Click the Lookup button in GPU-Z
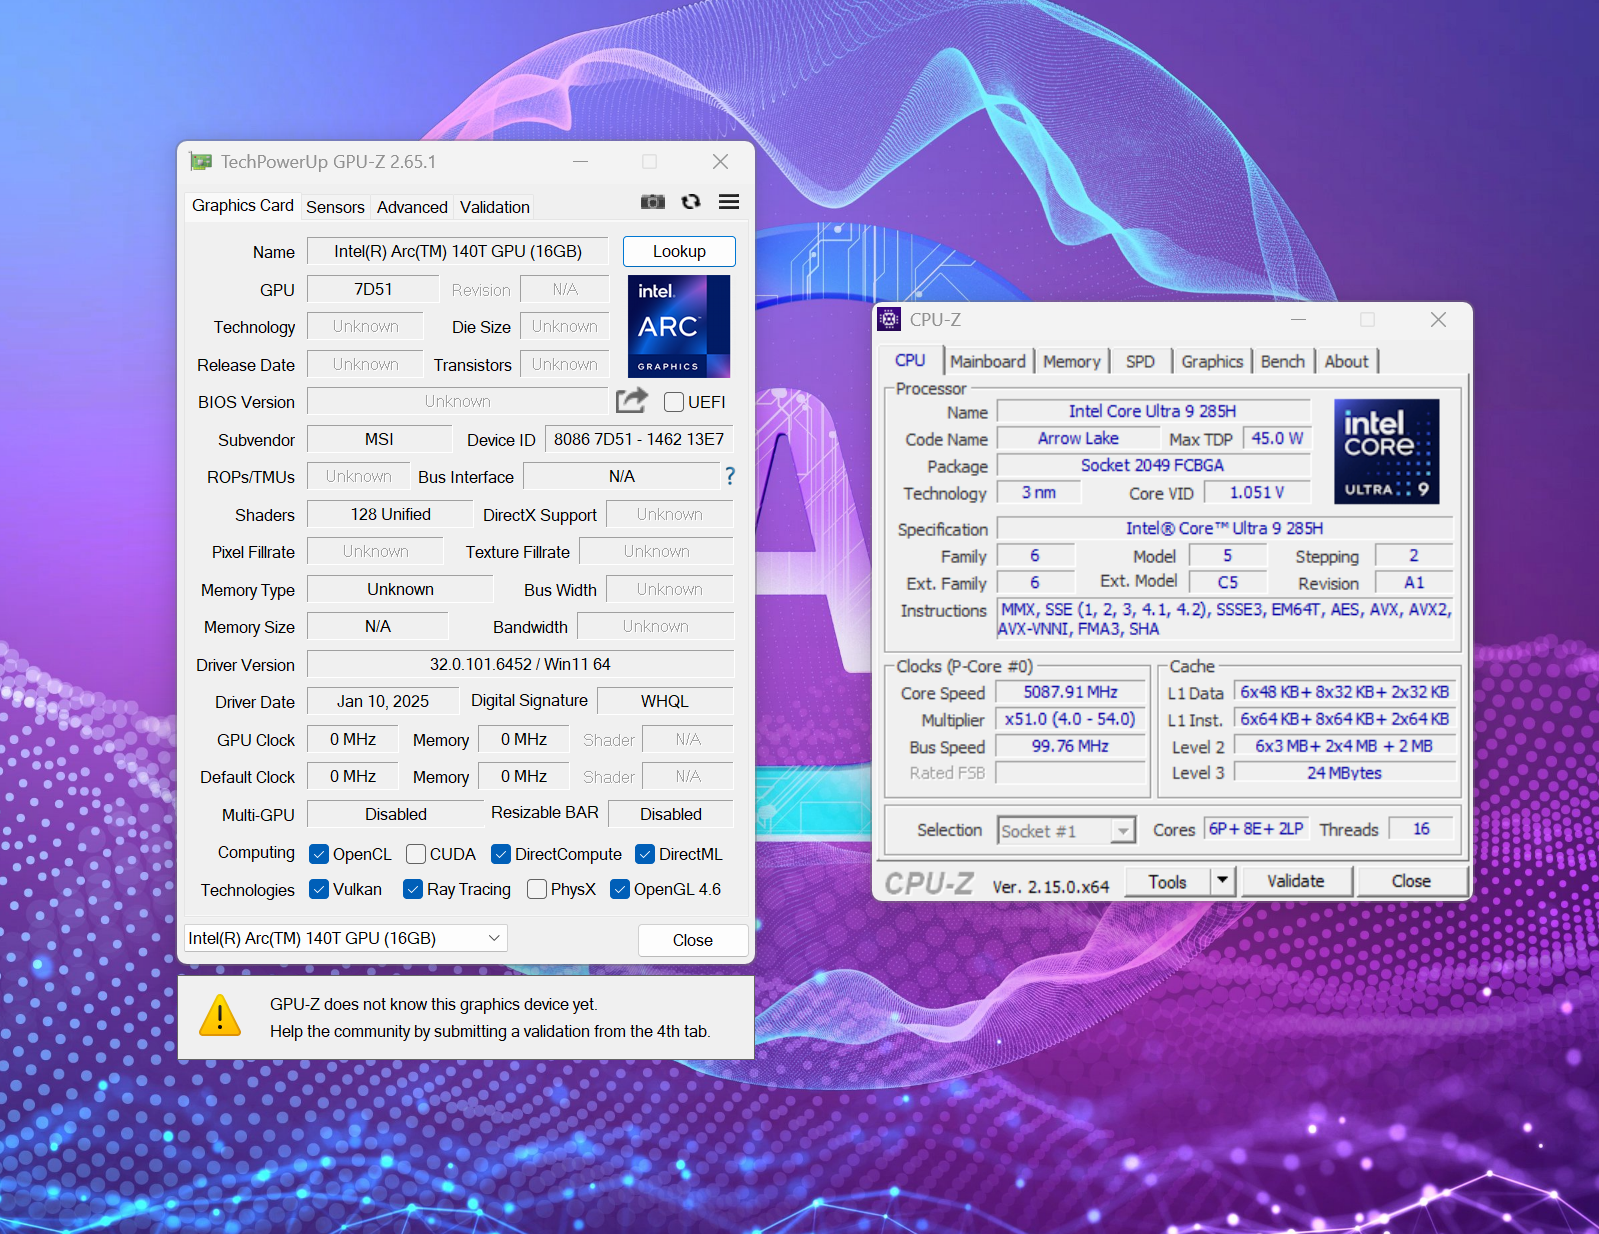This screenshot has width=1599, height=1234. 679,251
